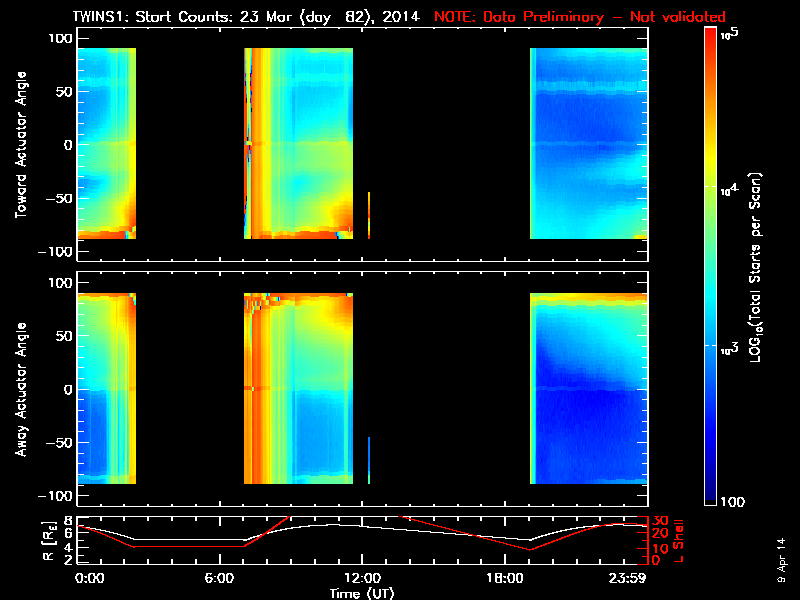Click the "Away Actuator Angle" axis label
The image size is (800, 600).
pyautogui.click(x=21, y=390)
